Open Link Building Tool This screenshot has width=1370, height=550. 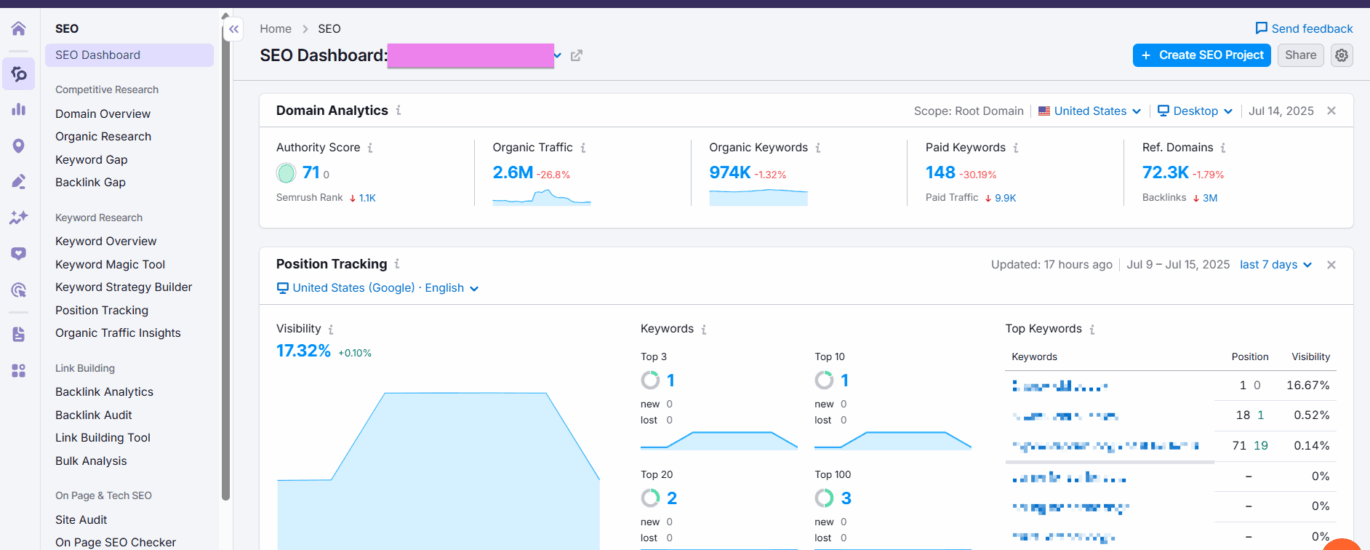coord(103,438)
